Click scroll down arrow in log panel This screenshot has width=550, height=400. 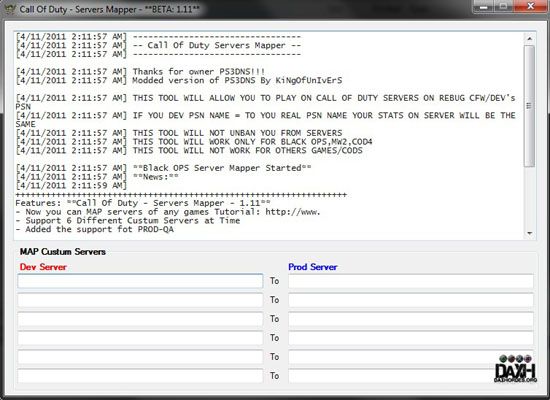point(529,233)
